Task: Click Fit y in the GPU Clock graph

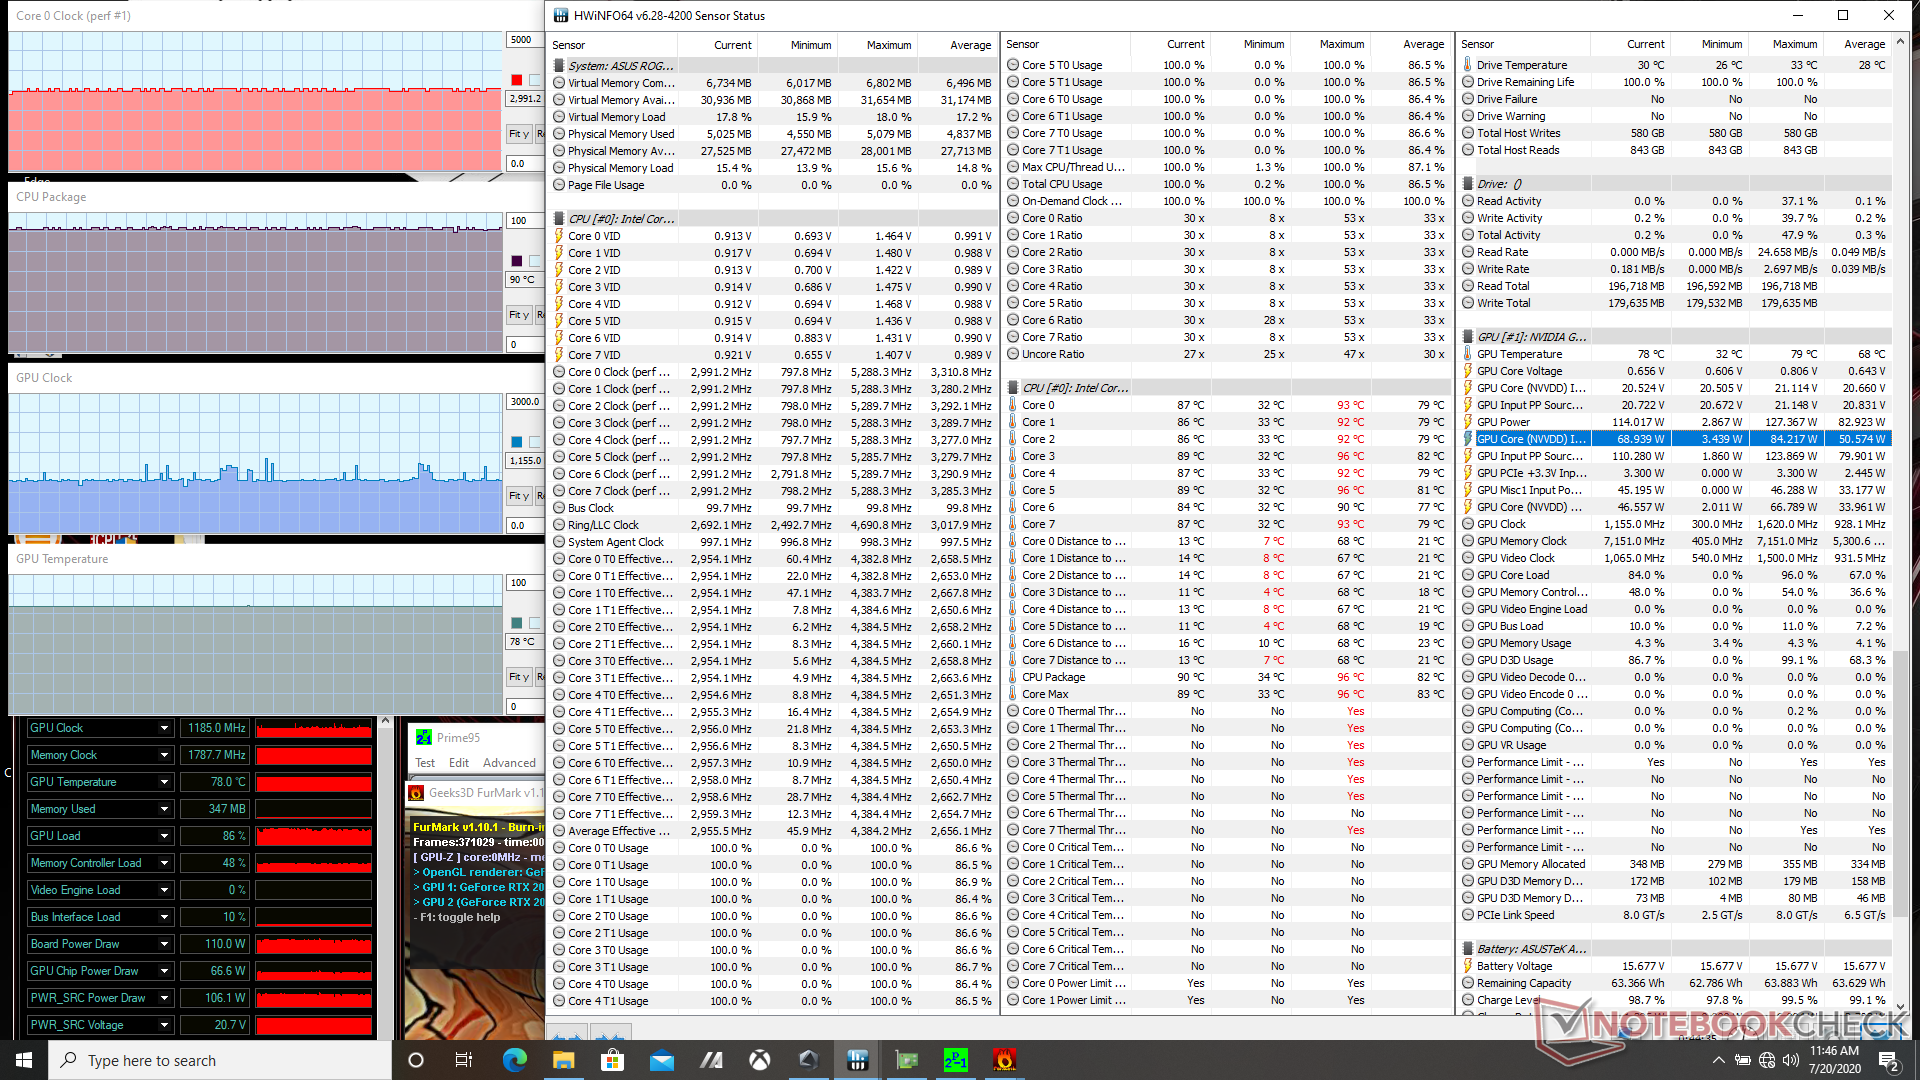Action: click(518, 496)
